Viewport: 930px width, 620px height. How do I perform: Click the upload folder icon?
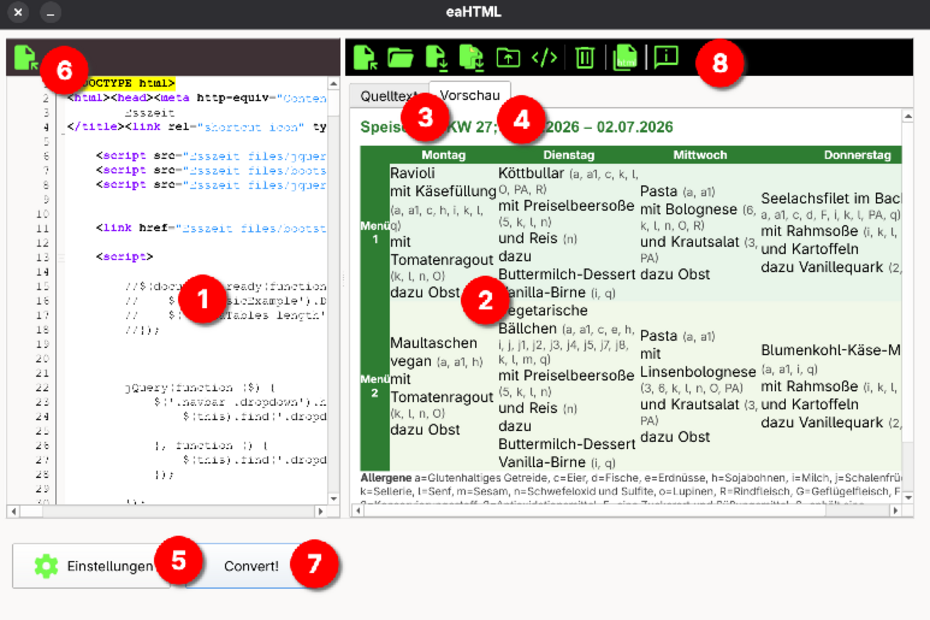tap(508, 58)
